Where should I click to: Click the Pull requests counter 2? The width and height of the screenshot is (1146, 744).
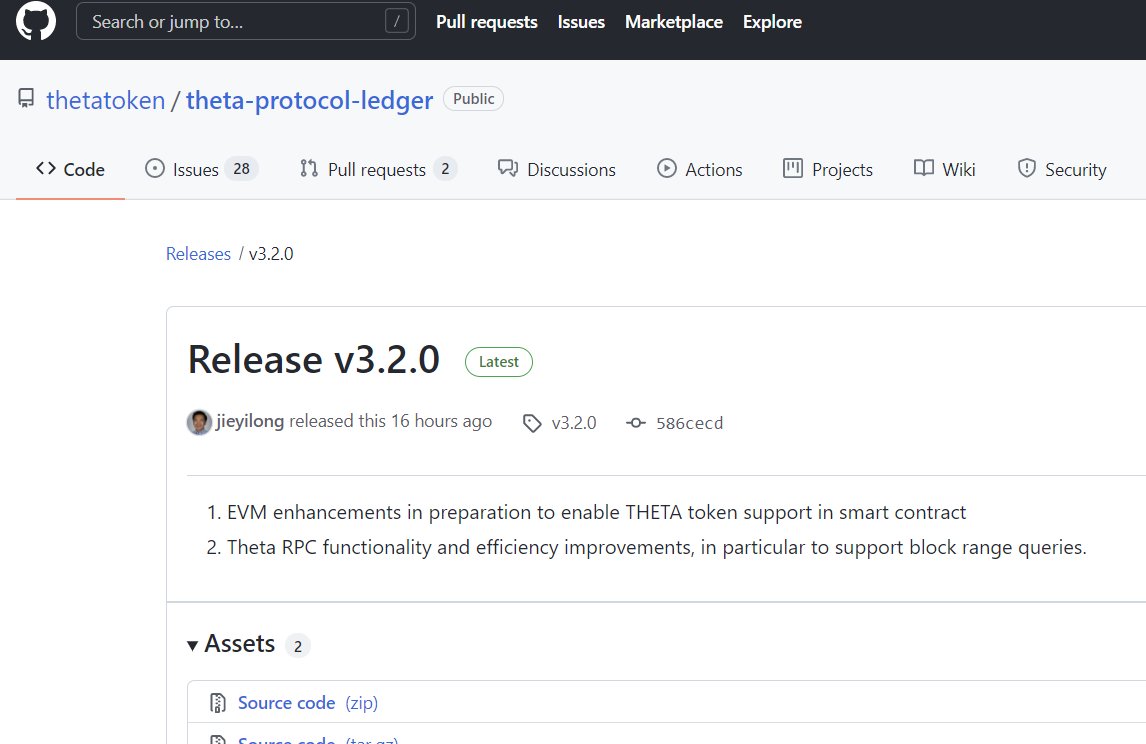445,169
